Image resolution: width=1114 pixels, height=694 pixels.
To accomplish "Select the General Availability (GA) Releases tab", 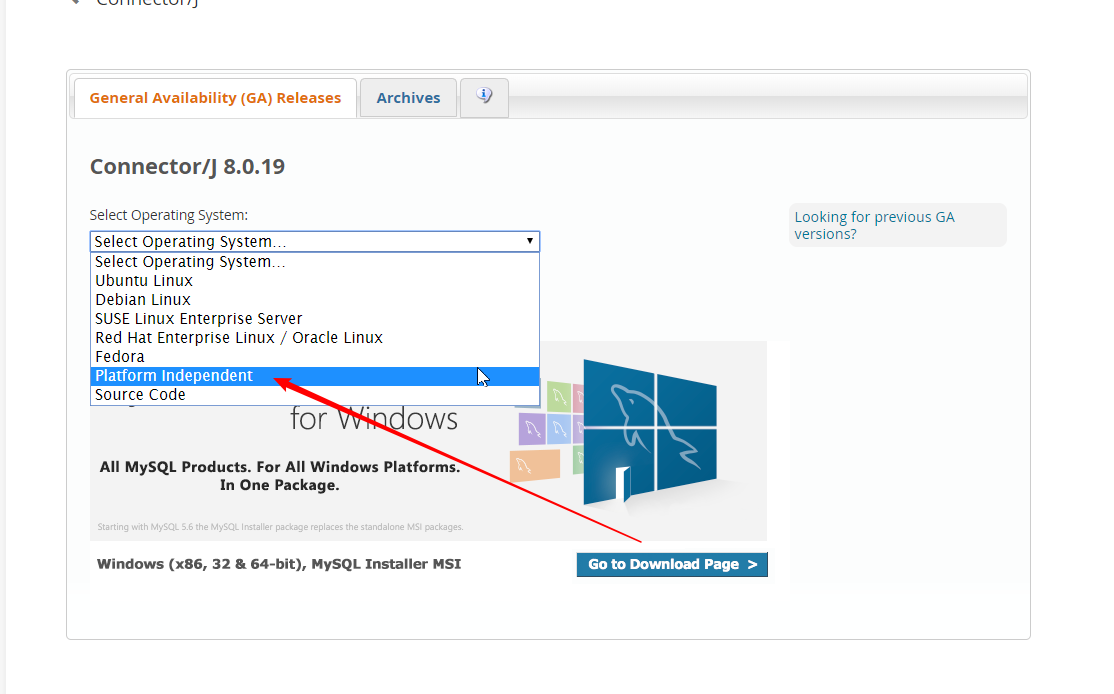I will tap(214, 97).
